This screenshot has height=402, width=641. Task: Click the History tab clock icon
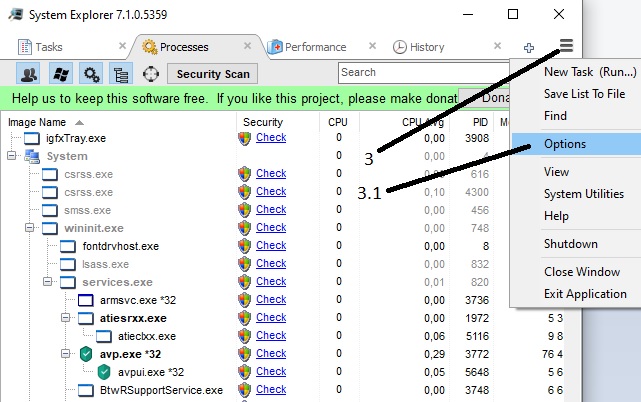click(x=399, y=47)
